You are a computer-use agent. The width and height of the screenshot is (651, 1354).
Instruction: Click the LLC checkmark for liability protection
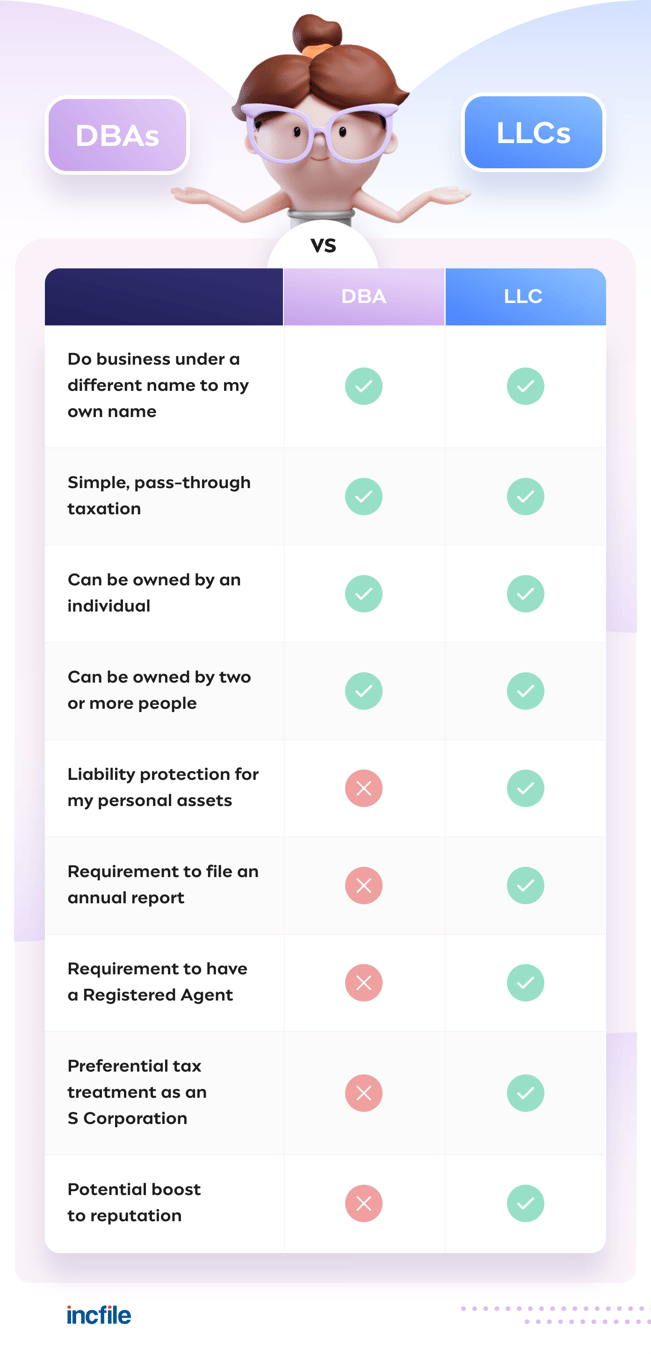coord(525,788)
